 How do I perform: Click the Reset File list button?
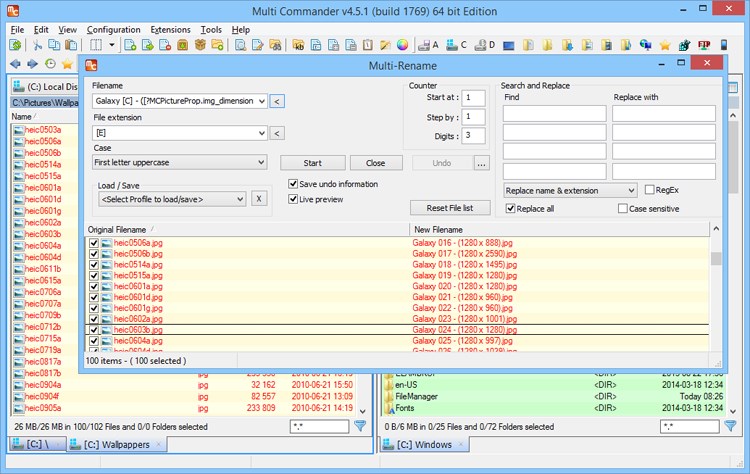[x=450, y=208]
